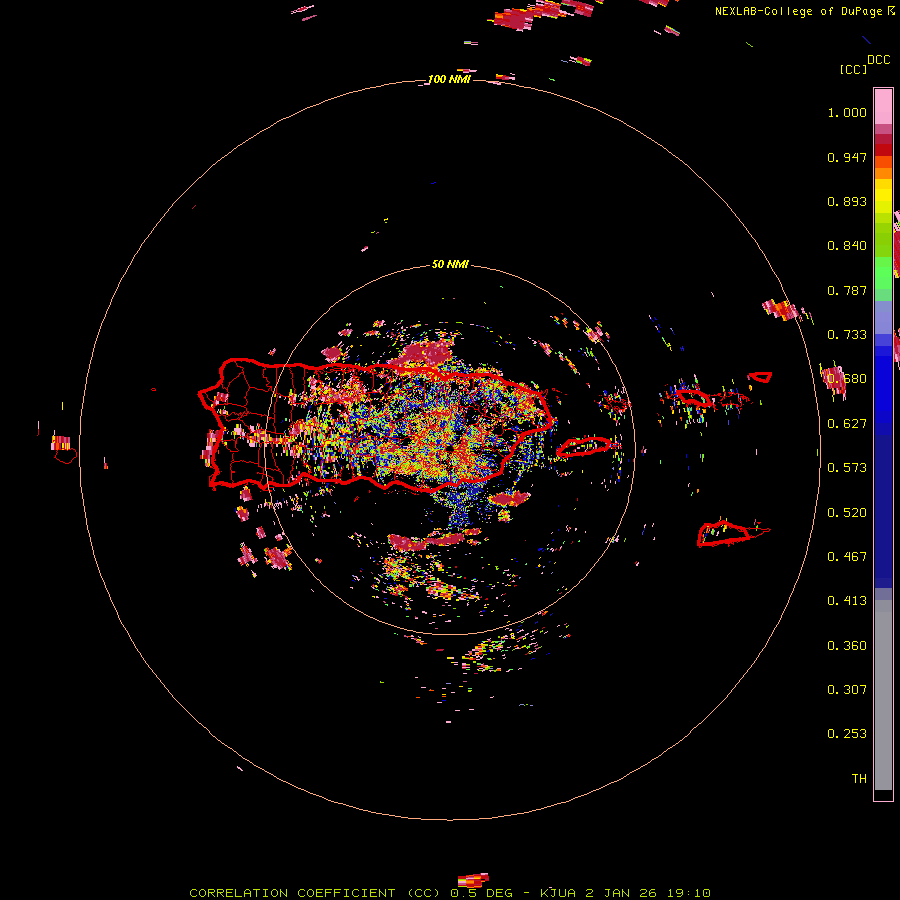Click the 0.360 scale value
The image size is (900, 900).
pos(847,646)
